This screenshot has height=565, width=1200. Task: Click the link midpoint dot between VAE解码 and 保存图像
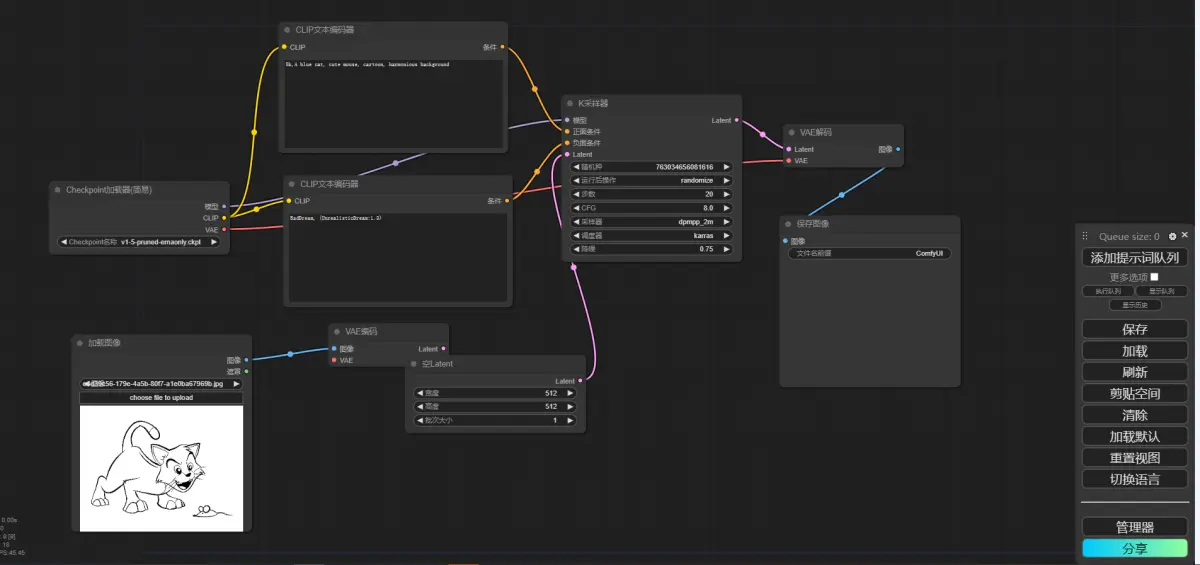point(842,195)
